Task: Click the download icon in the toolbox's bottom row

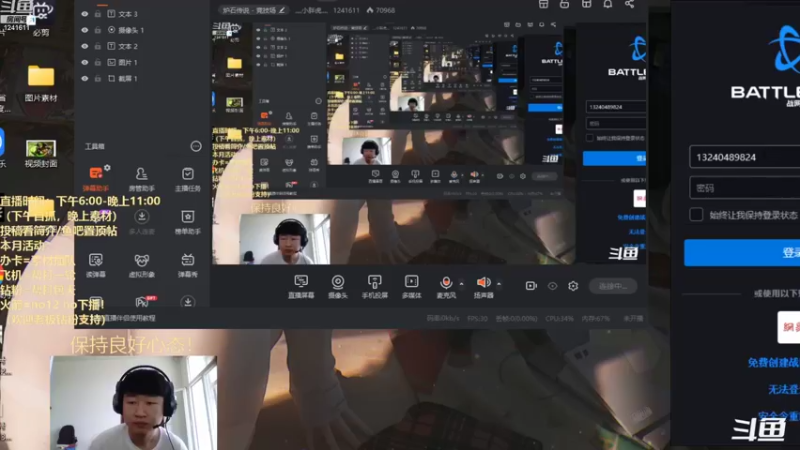Action: tap(188, 302)
